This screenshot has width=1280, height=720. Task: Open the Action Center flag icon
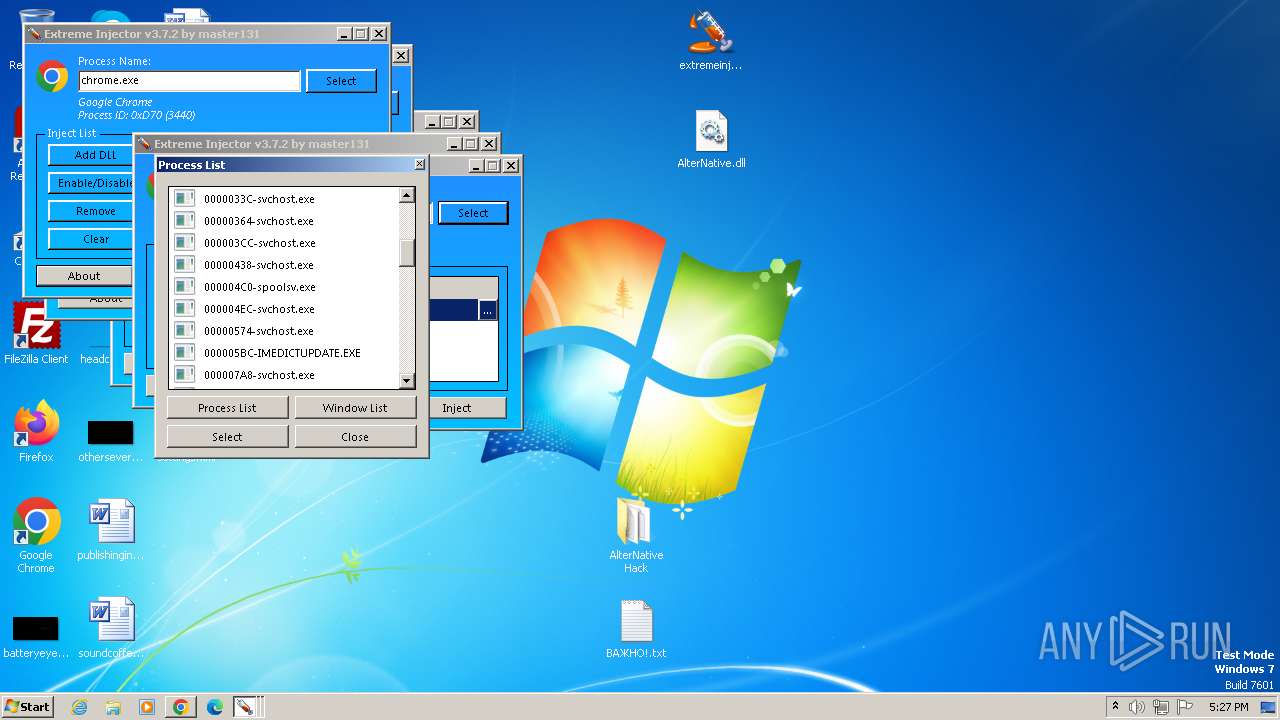pyautogui.click(x=1185, y=707)
